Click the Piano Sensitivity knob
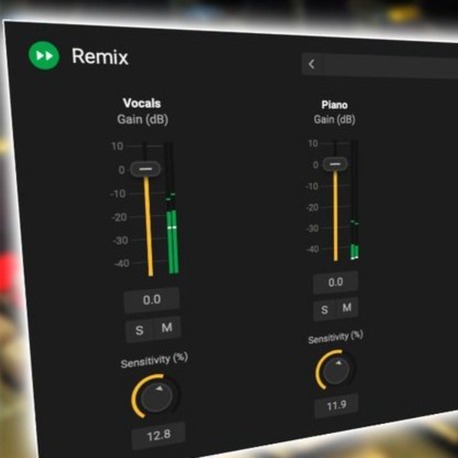Viewport: 458px width, 458px height. tap(336, 370)
